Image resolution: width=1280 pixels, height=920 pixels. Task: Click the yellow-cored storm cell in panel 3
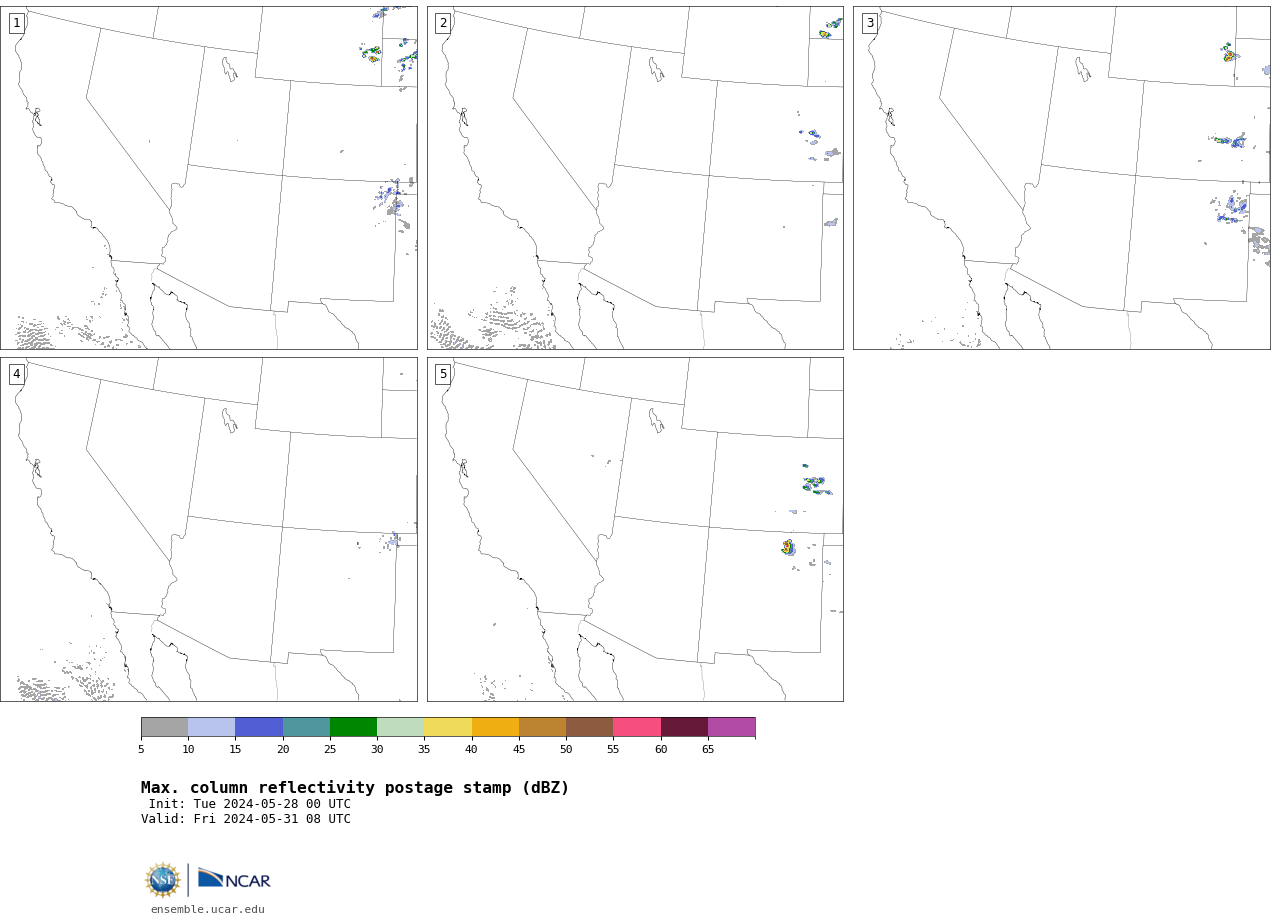click(1229, 56)
